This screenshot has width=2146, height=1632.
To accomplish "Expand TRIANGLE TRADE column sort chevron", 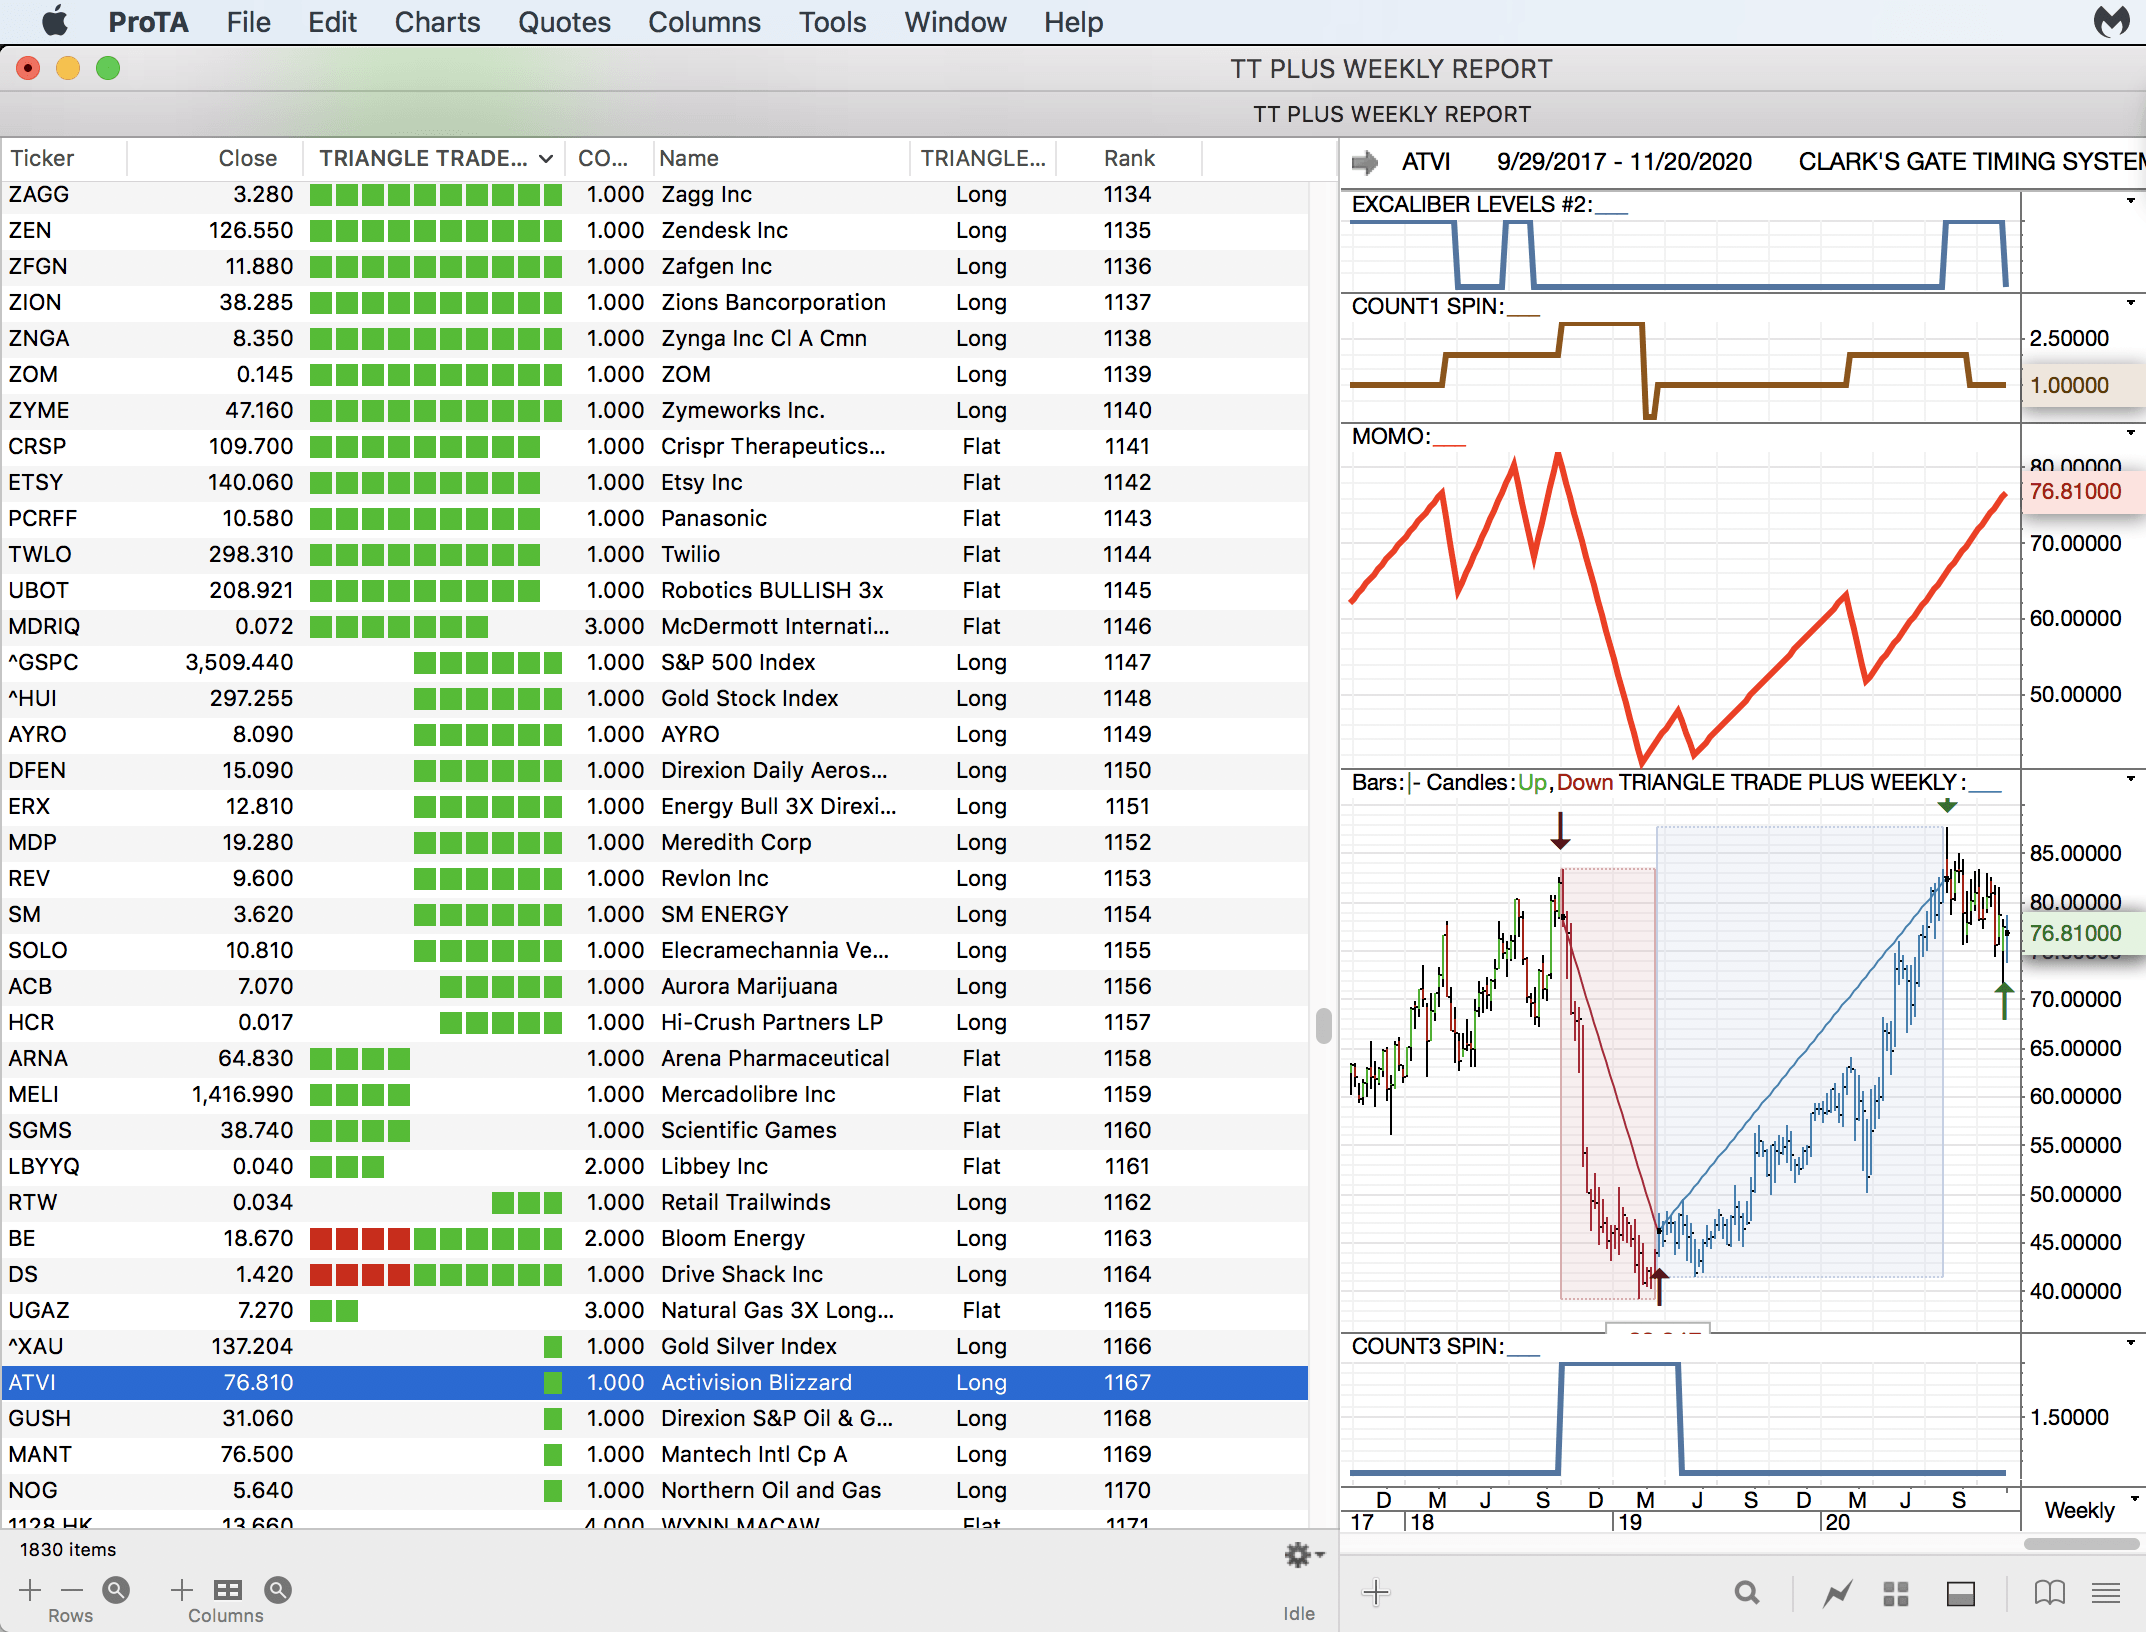I will pyautogui.click(x=546, y=159).
